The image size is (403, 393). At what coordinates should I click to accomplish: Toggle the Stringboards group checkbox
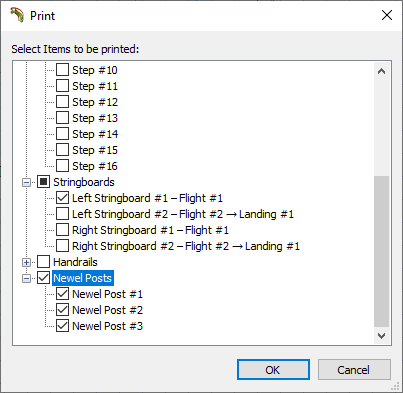pos(43,182)
